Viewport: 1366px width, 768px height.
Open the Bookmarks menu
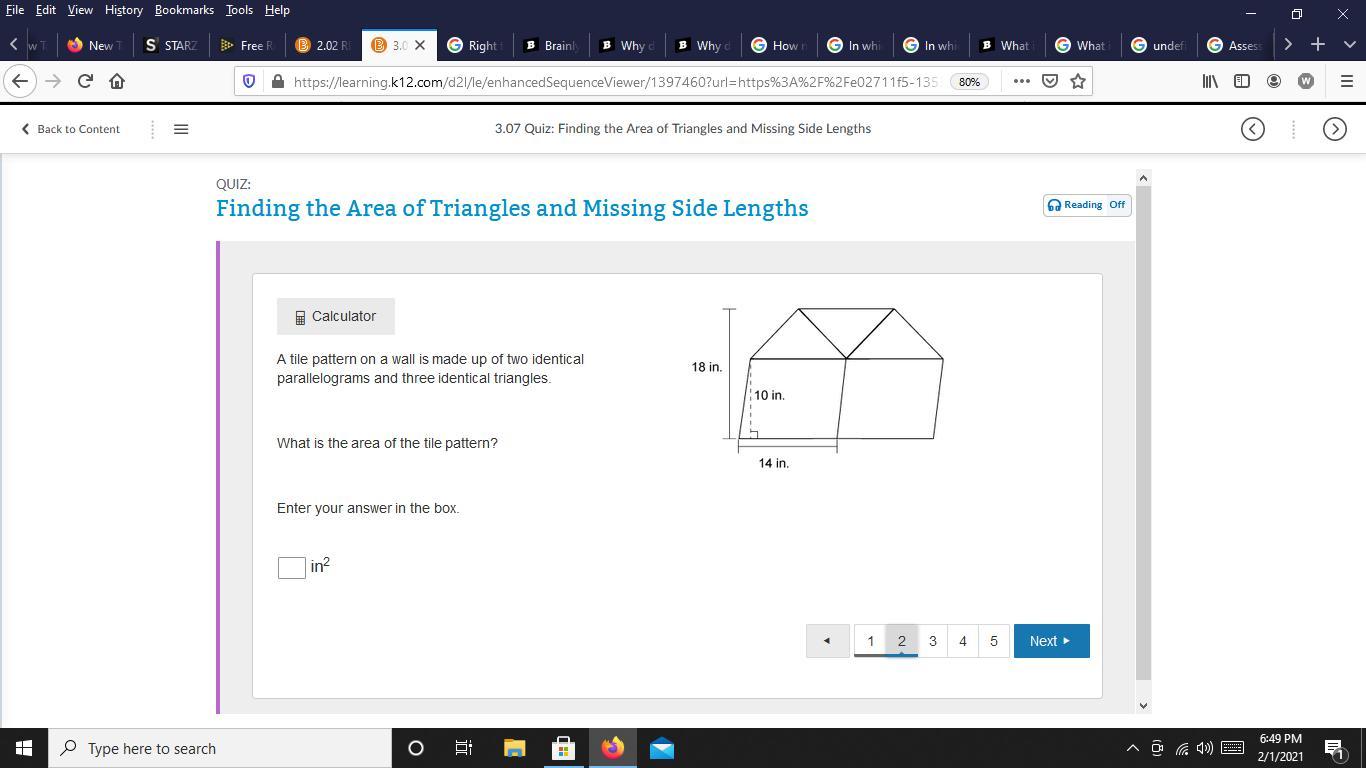coord(184,10)
